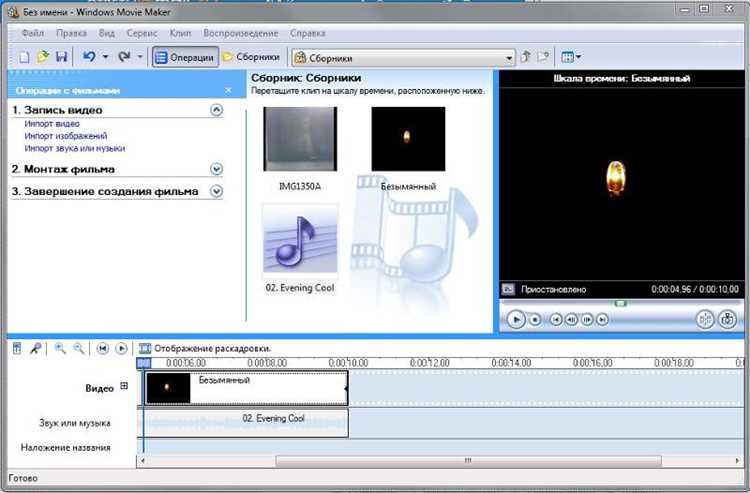Image resolution: width=750 pixels, height=493 pixels.
Task: Click the preview seek bar handle
Action: point(620,303)
